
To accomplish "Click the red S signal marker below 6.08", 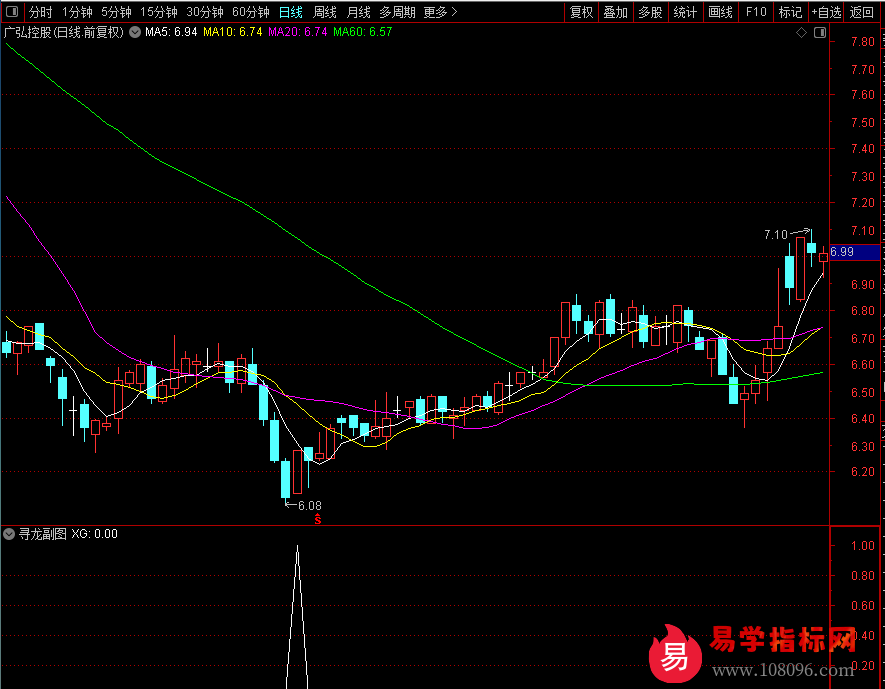I will 318,519.
